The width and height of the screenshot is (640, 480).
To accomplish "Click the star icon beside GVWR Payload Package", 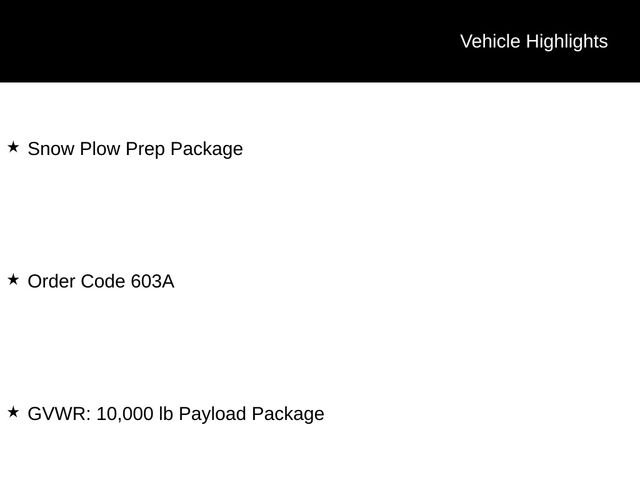I will pos(13,412).
